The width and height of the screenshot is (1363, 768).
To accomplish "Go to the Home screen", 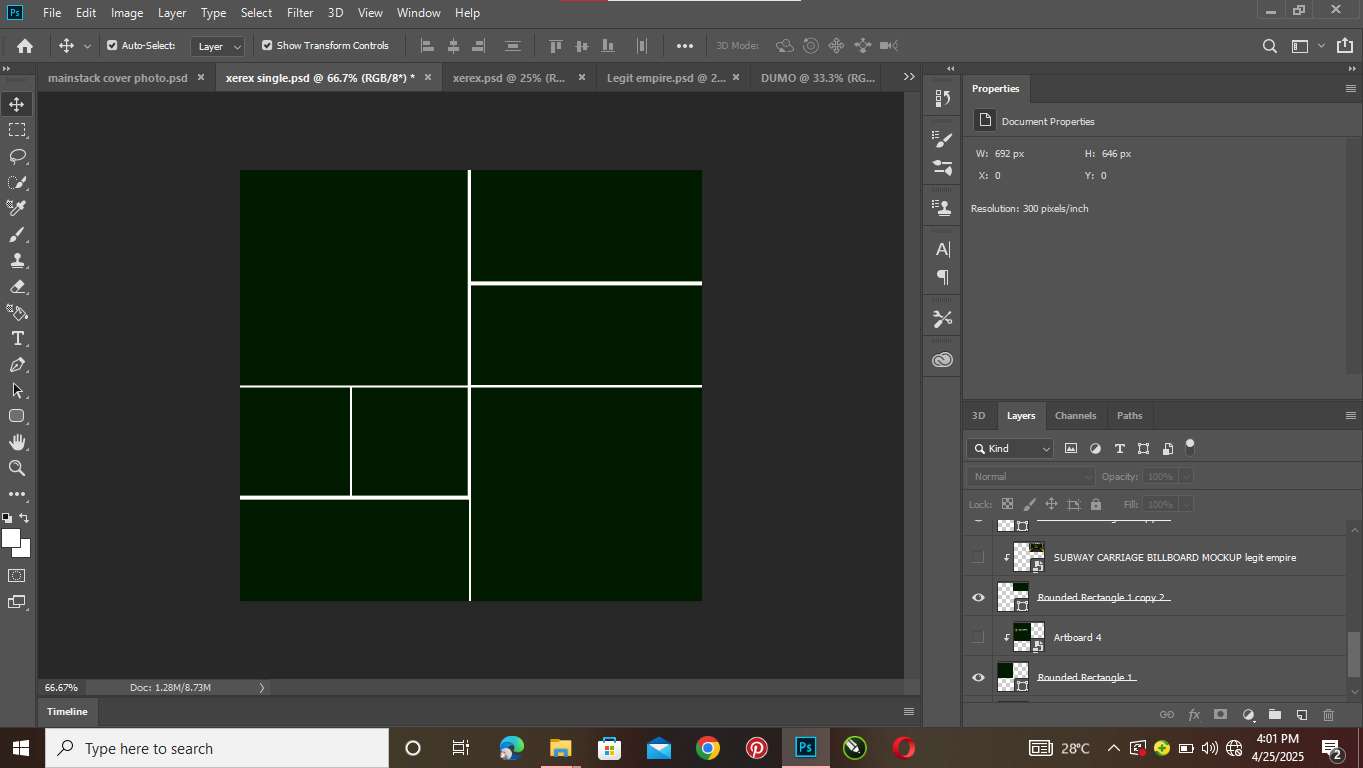I will 25,46.
